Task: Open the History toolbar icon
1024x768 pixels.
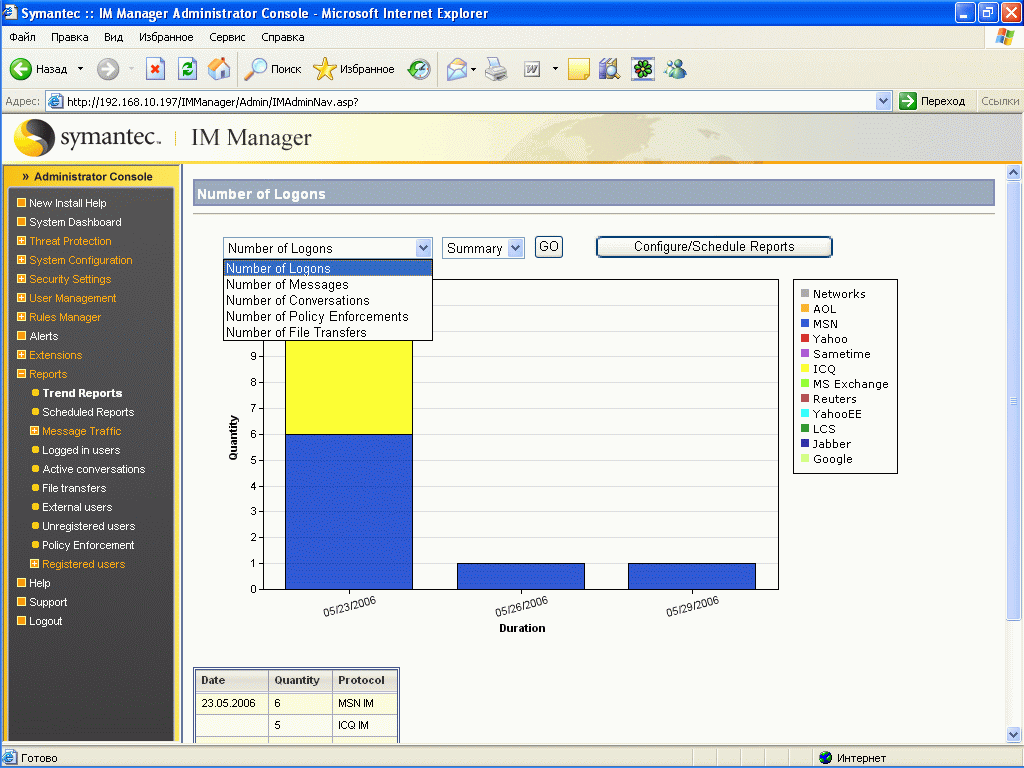Action: point(419,69)
